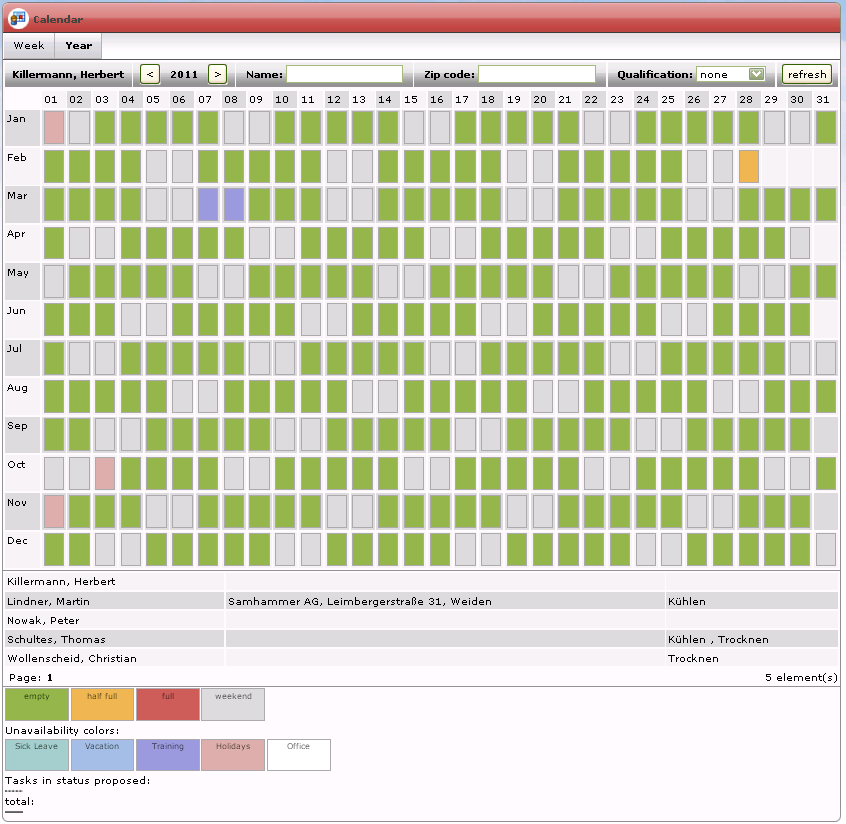Click into the Name input field
The image size is (846, 824).
pyautogui.click(x=344, y=74)
